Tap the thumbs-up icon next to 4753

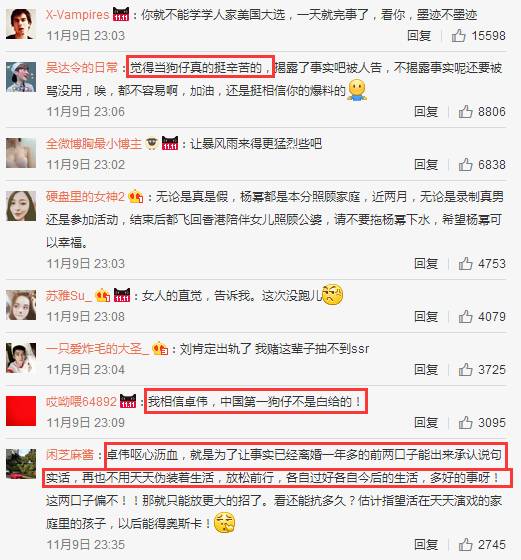pos(465,264)
